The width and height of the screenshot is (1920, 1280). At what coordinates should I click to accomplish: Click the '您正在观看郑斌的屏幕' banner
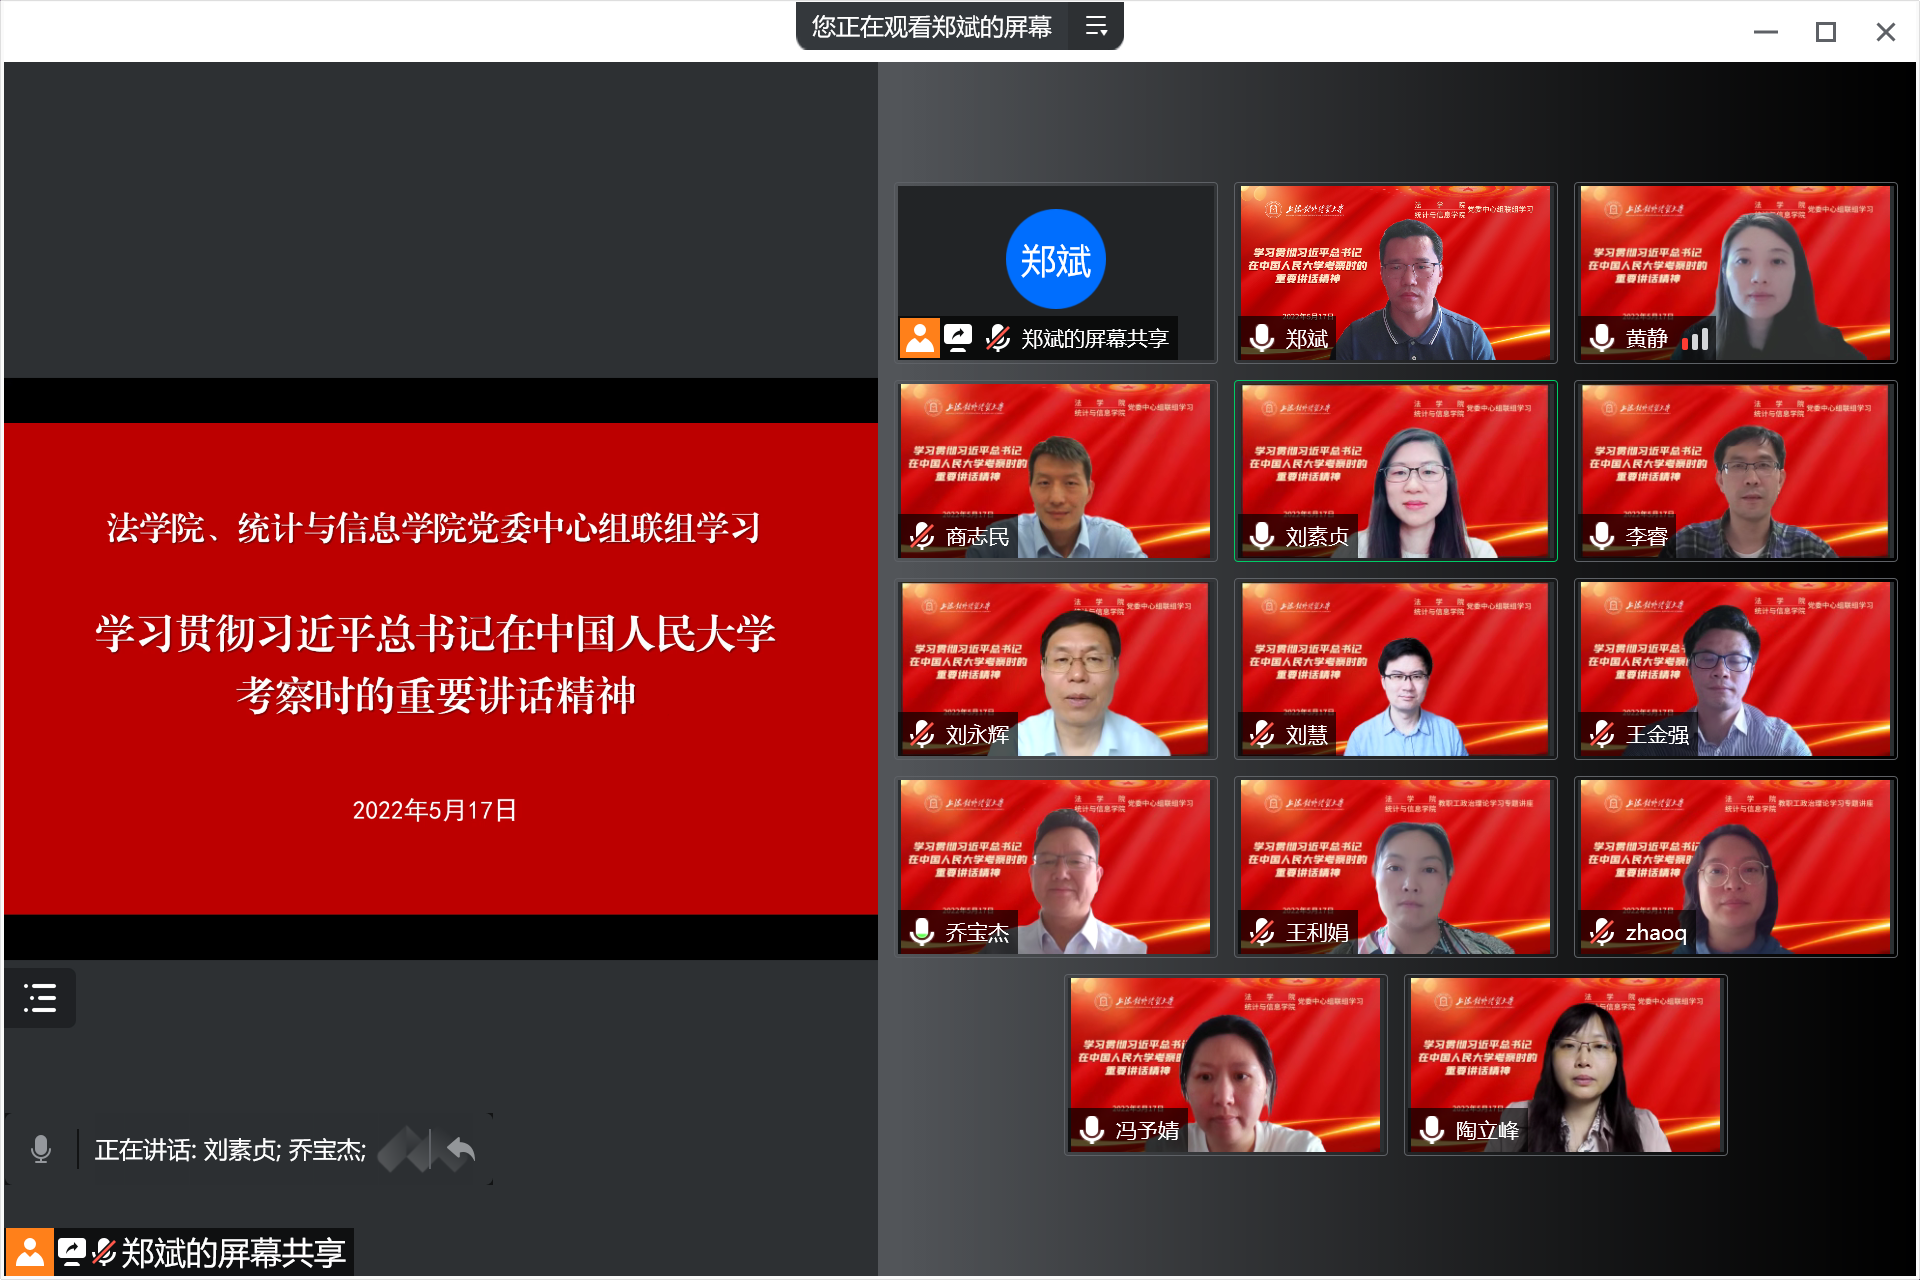(x=931, y=27)
